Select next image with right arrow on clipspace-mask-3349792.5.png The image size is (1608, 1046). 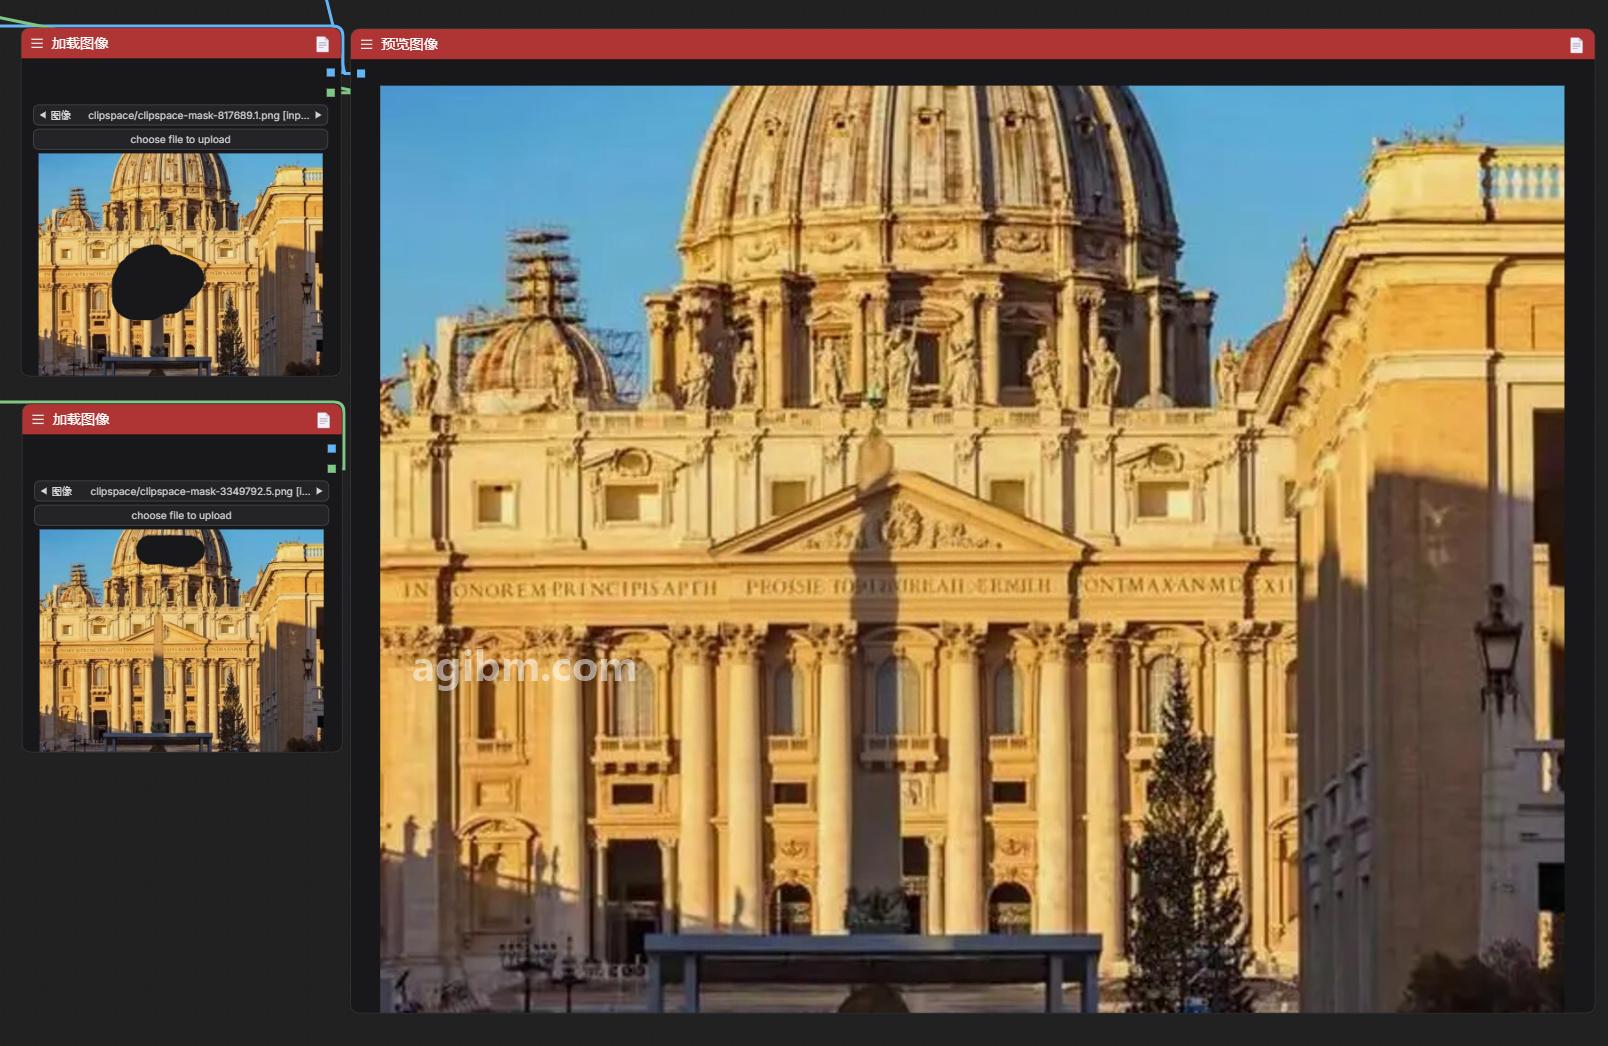320,491
